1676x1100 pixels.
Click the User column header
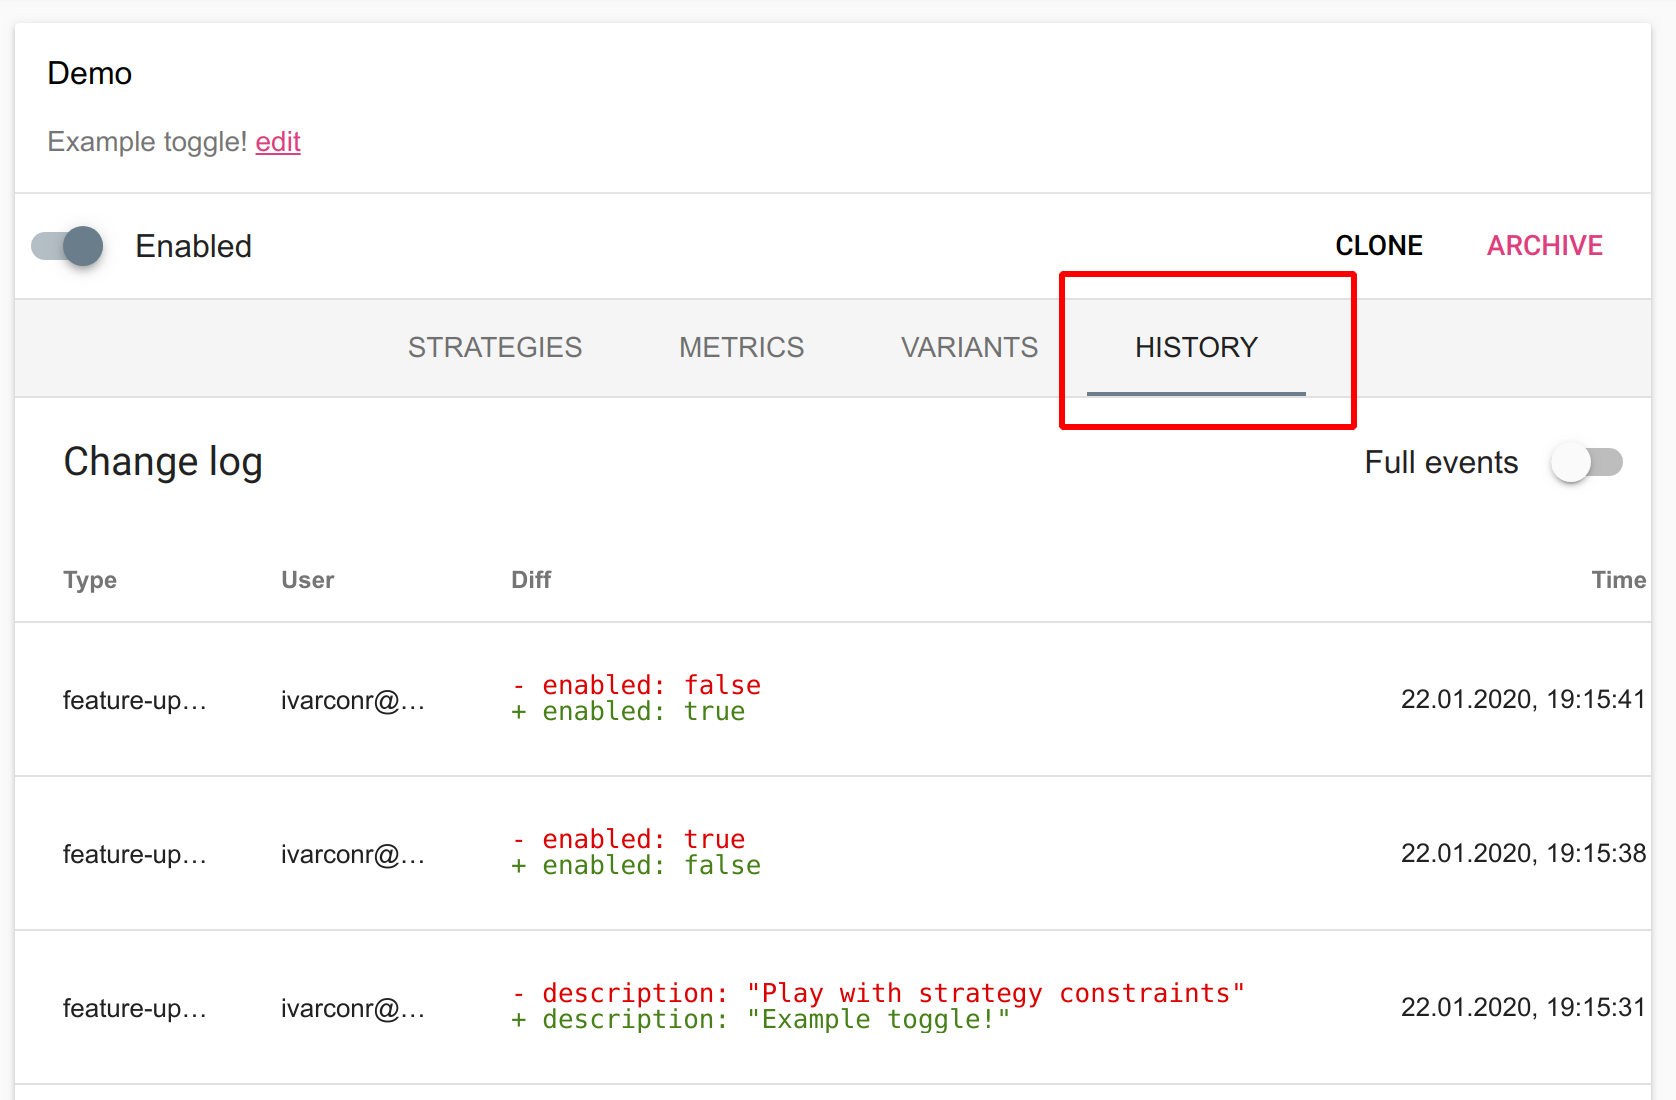click(x=307, y=580)
